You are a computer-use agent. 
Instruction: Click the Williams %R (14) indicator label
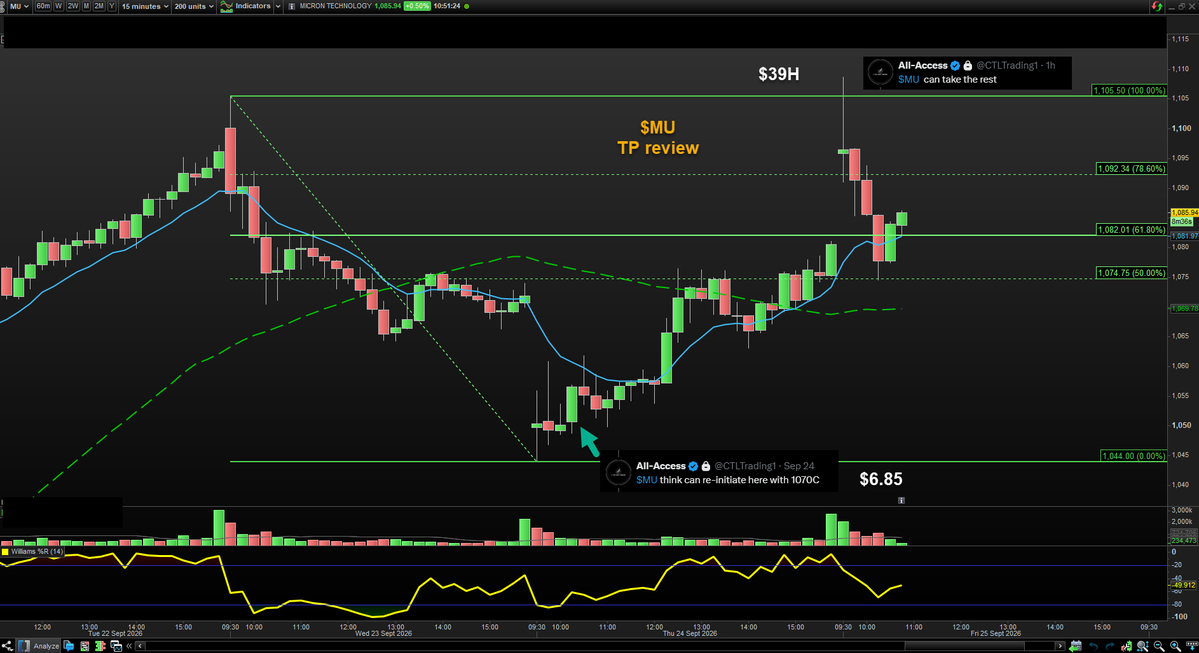pos(37,551)
